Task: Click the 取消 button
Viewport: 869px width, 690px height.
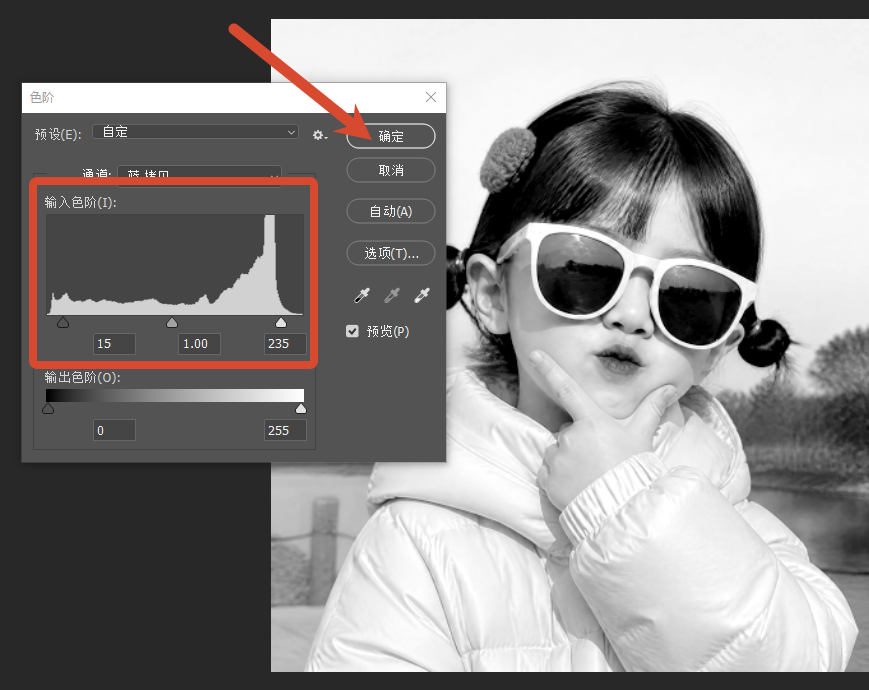Action: (391, 170)
